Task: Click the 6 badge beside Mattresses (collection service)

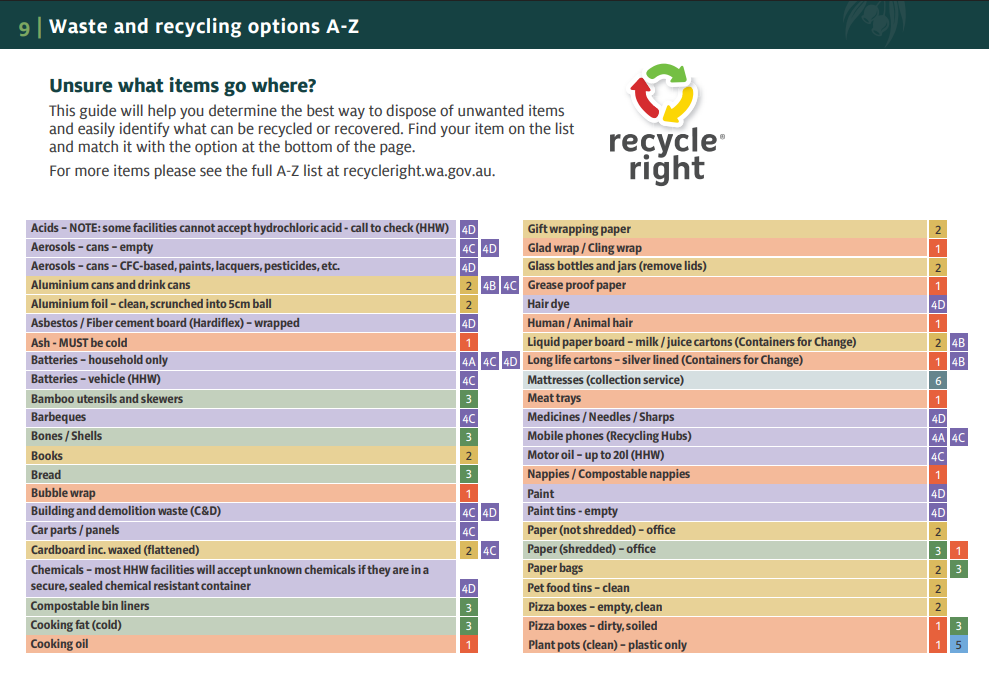Action: click(x=938, y=380)
